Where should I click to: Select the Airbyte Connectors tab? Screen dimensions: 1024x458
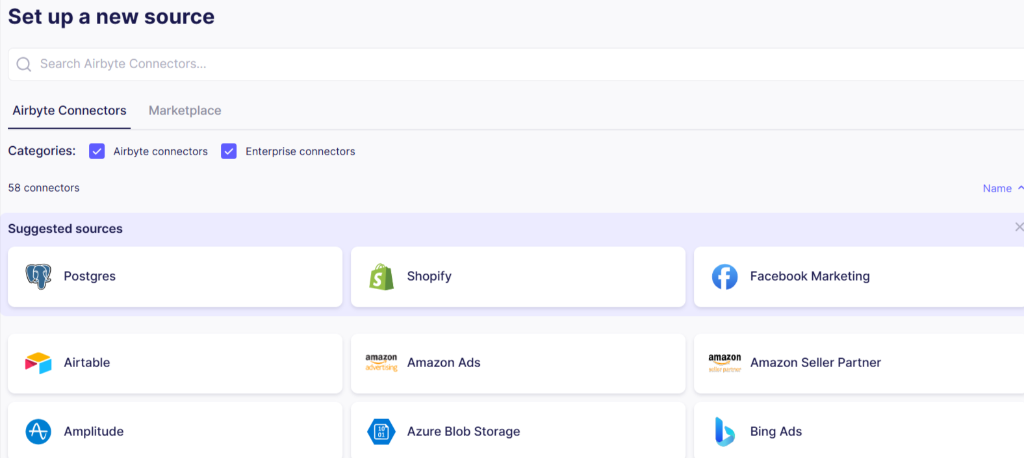(x=69, y=110)
